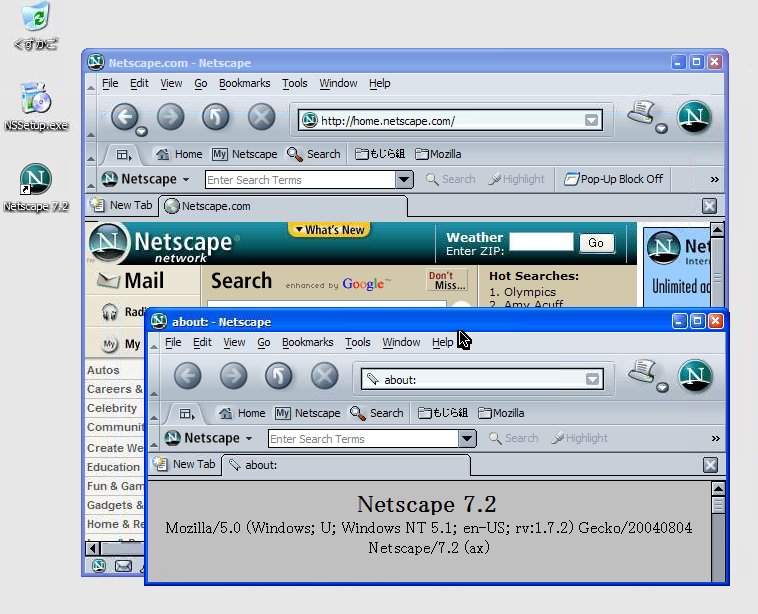
Task: Click Weather ZIP code input field
Action: pos(541,242)
